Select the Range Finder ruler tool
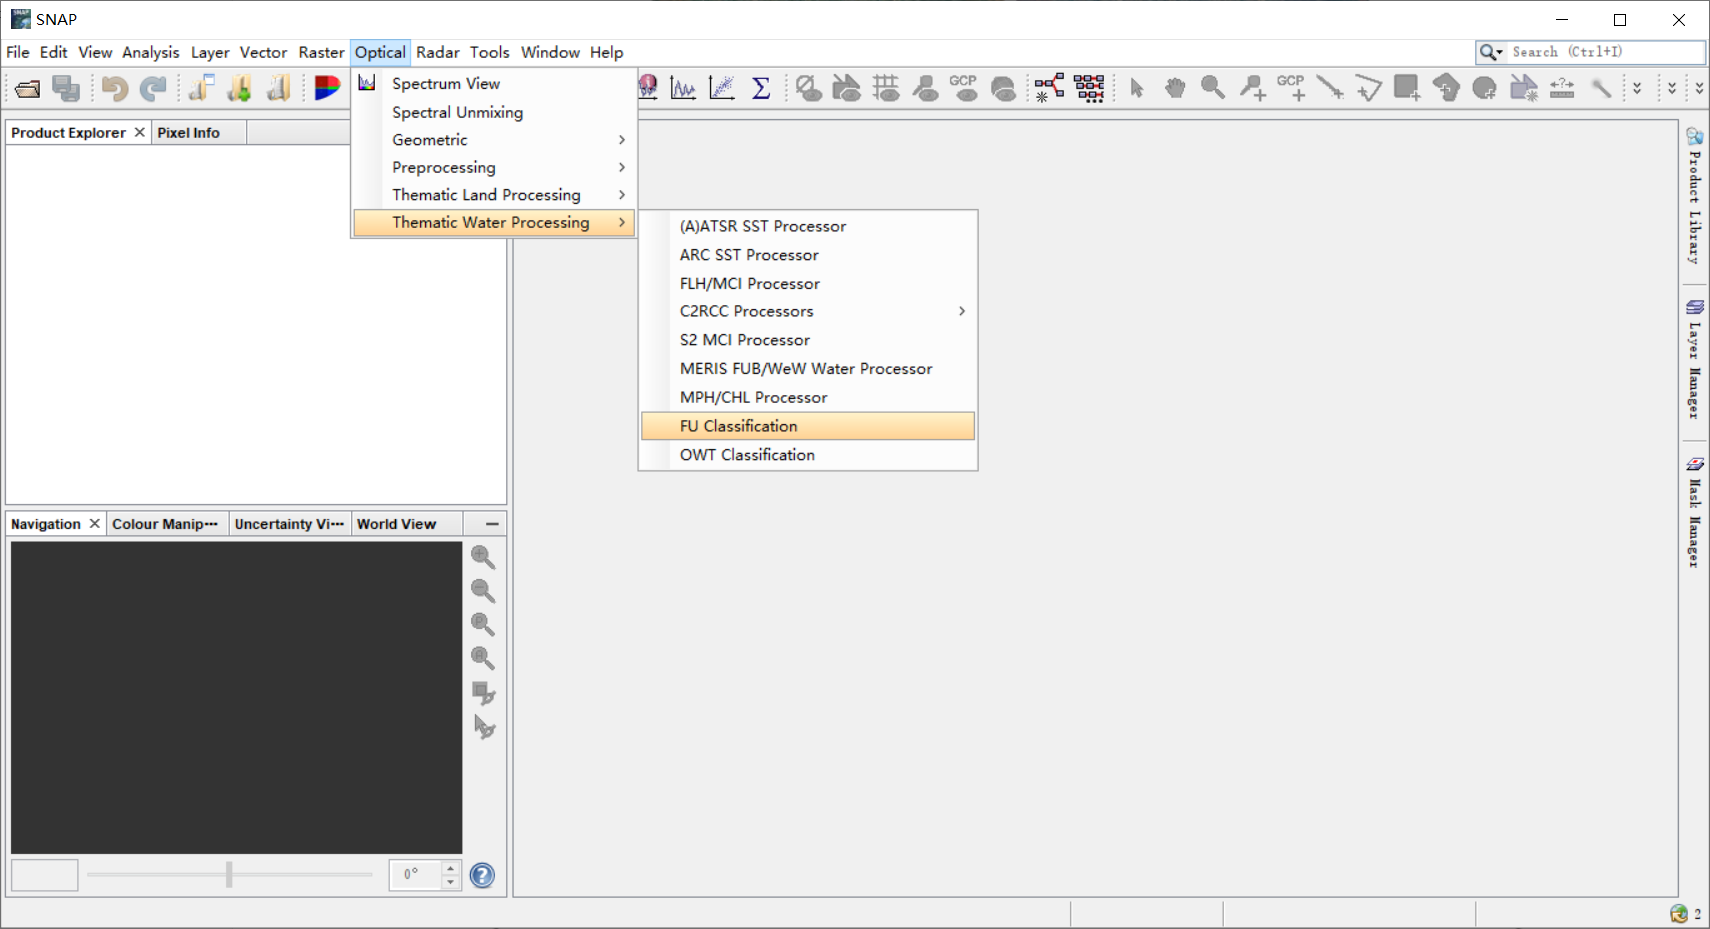Screen dimensions: 1710x929 pos(1562,88)
